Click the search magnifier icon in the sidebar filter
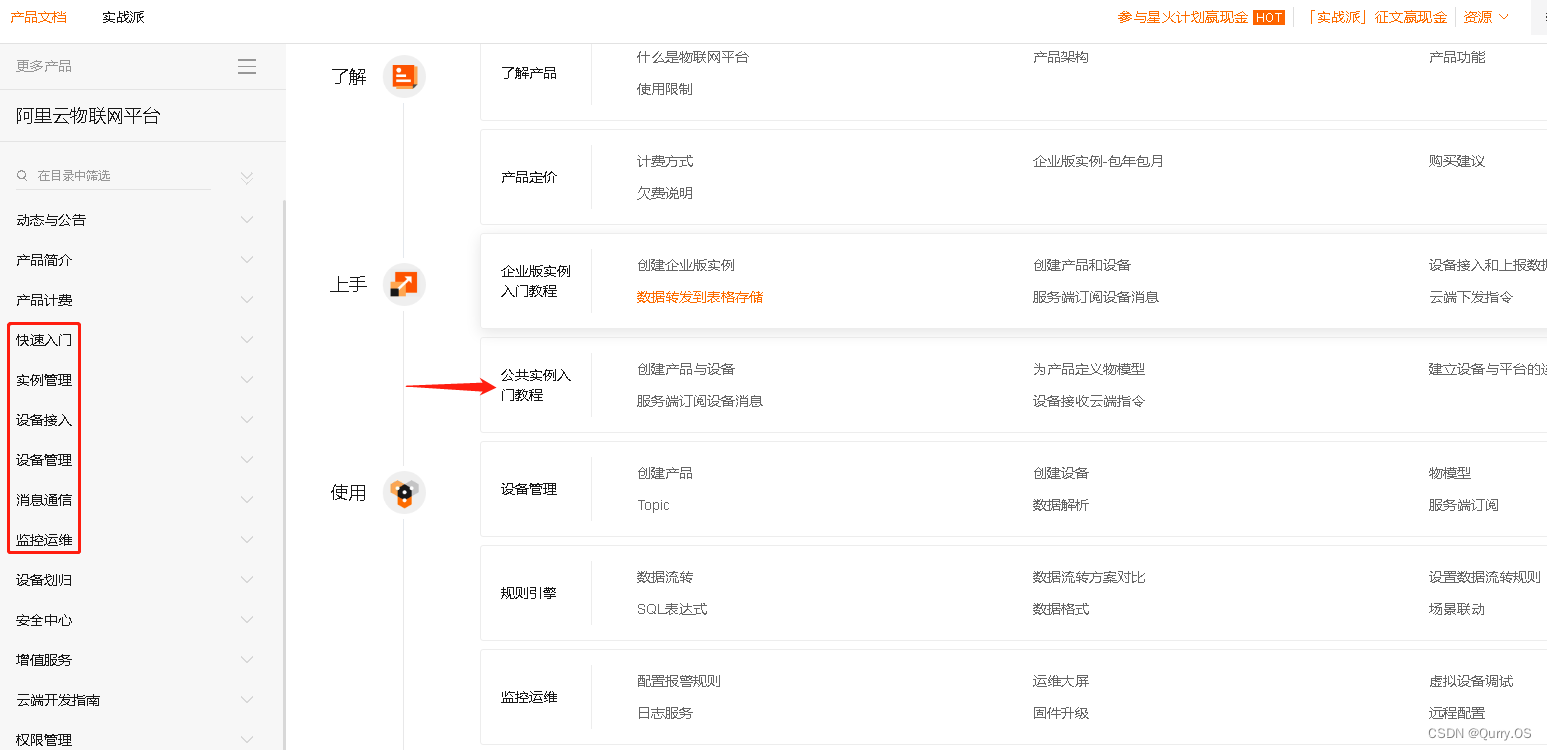 click(22, 176)
